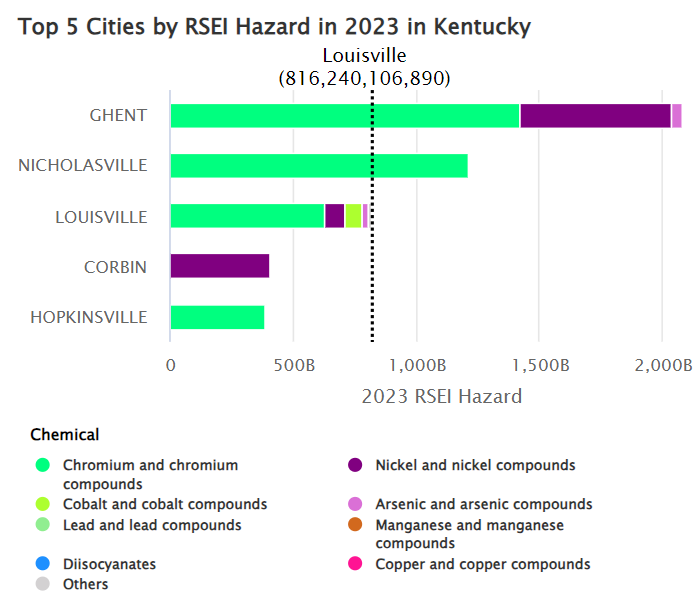Click the Louisville reference line annotation
The width and height of the screenshot is (697, 607).
pos(364,66)
